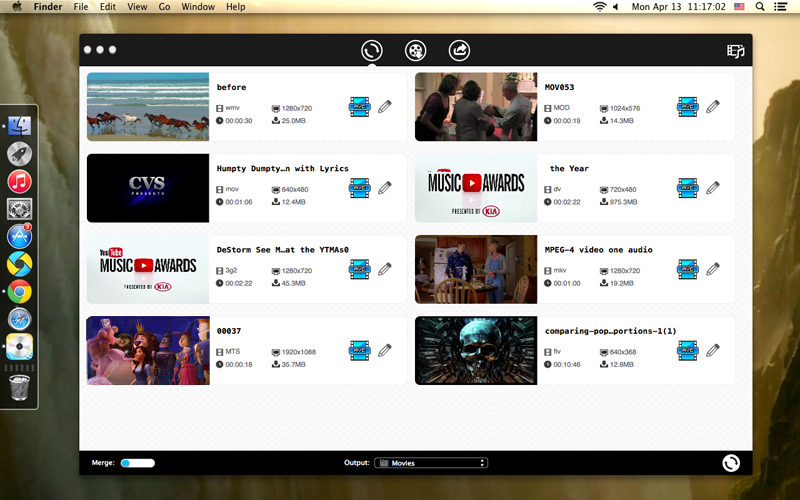Click the title 'comparing-pop…portions-1(1)'

pos(611,331)
